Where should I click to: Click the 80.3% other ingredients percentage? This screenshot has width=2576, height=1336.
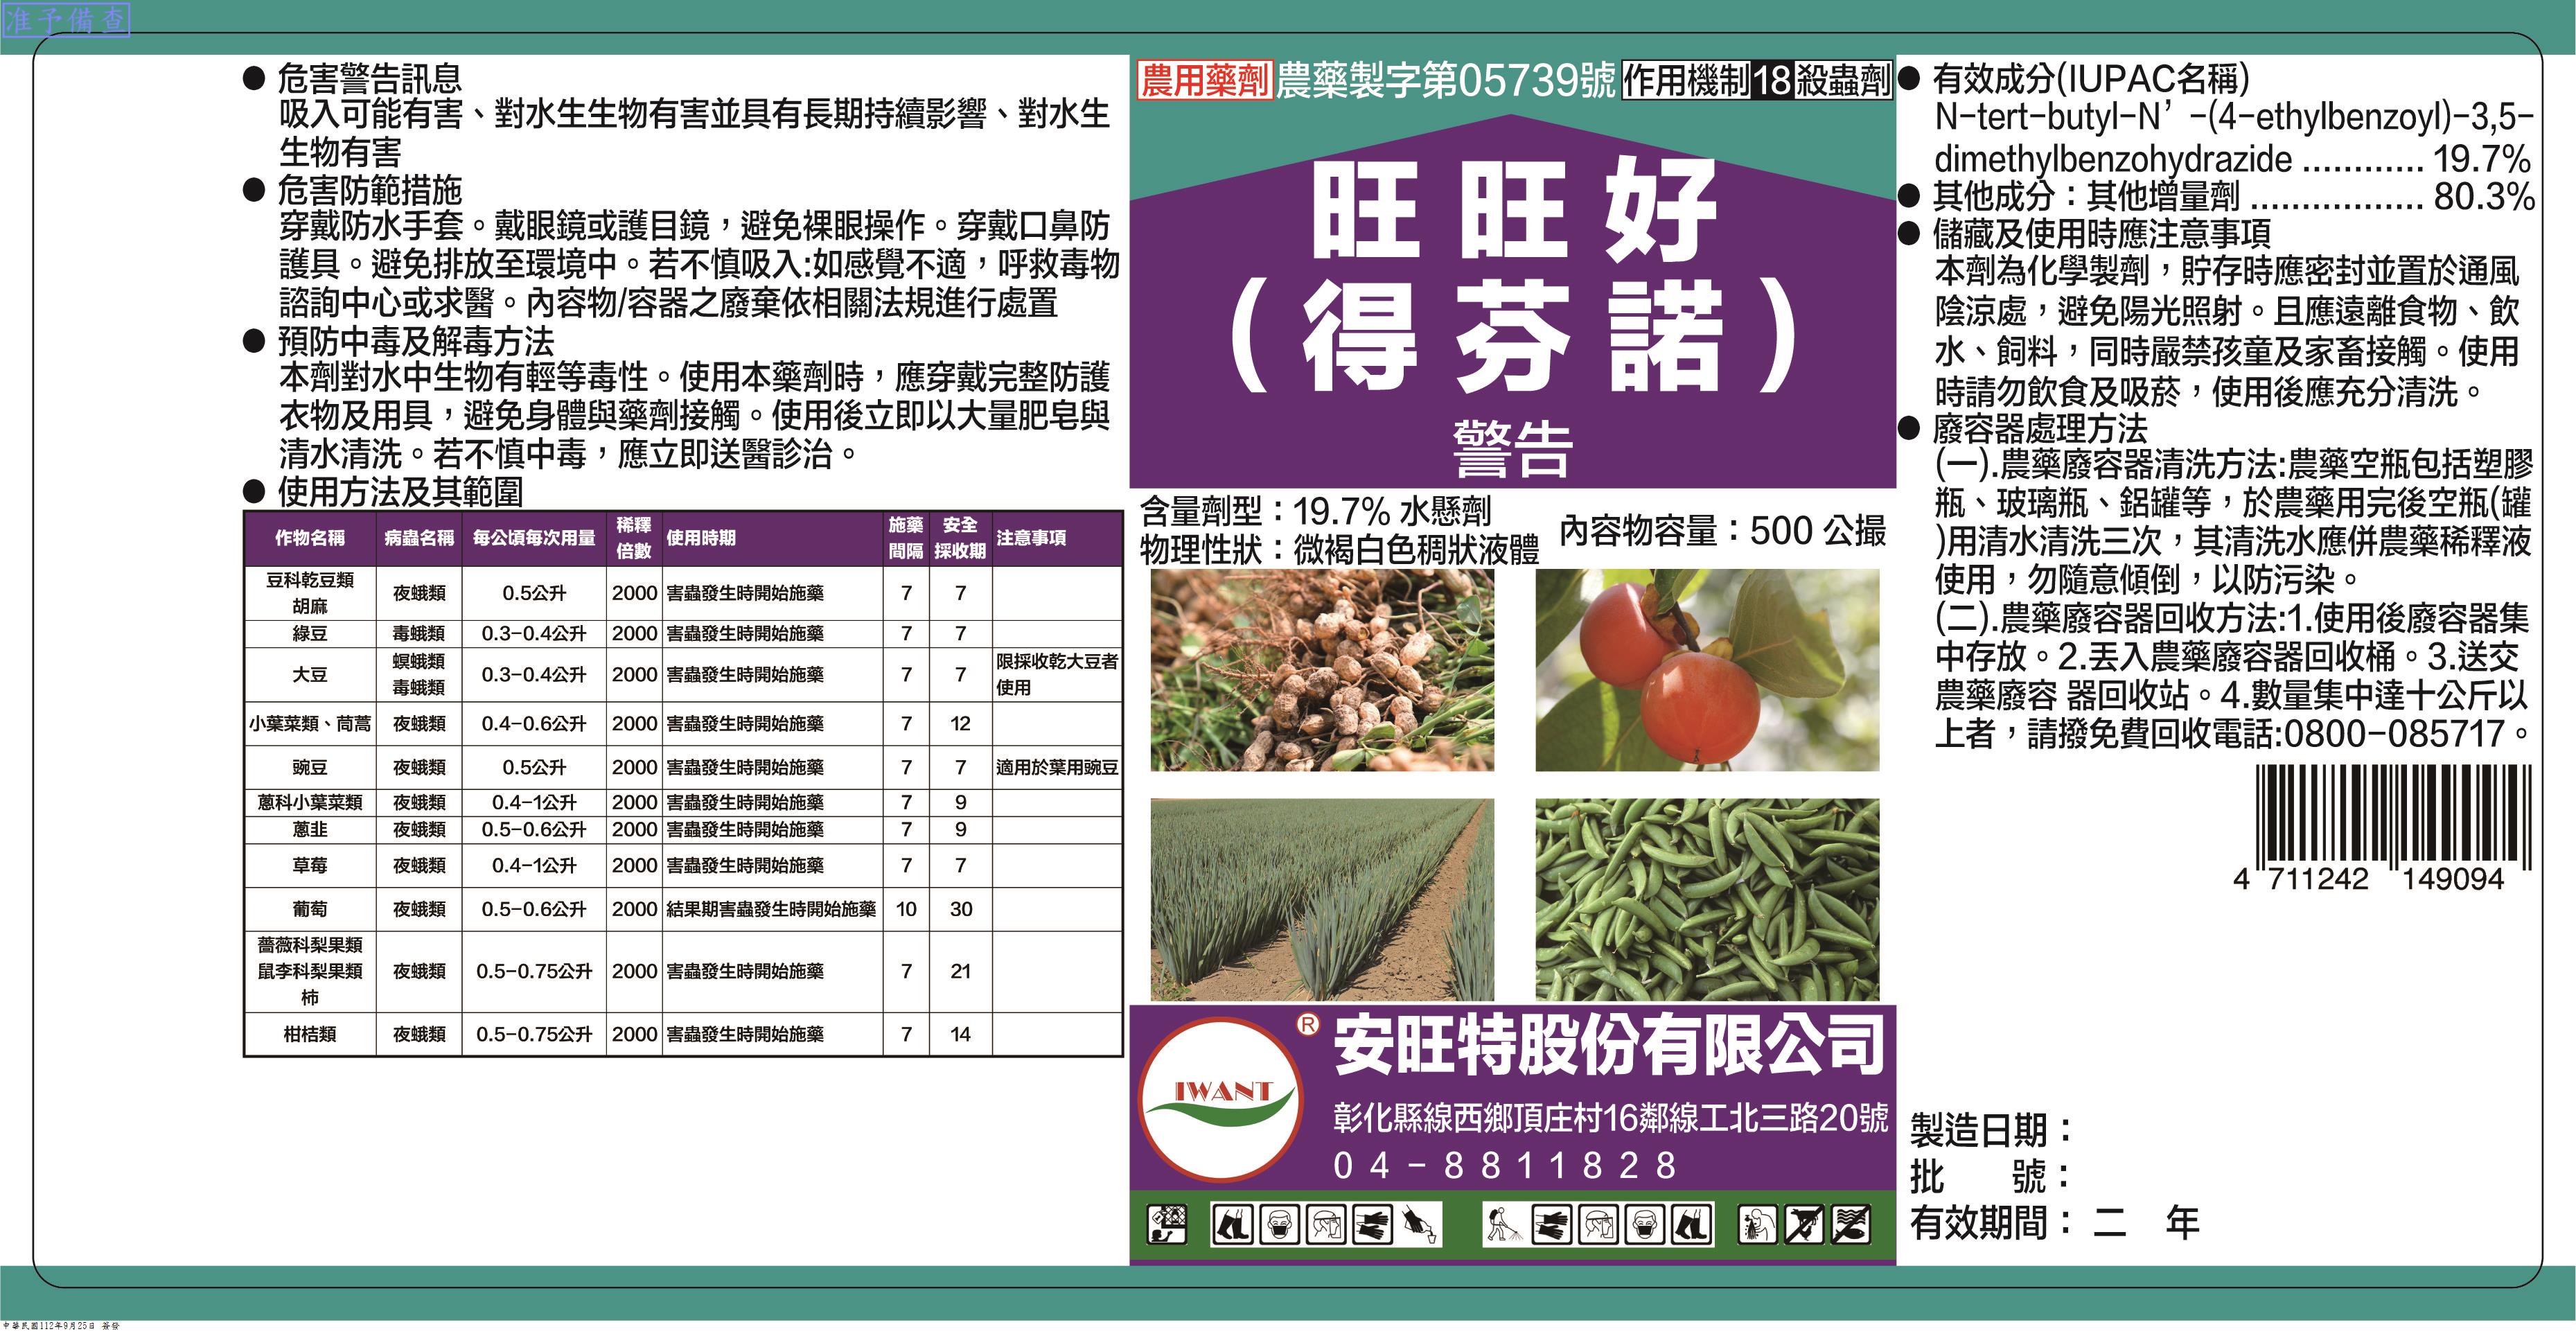2485,197
